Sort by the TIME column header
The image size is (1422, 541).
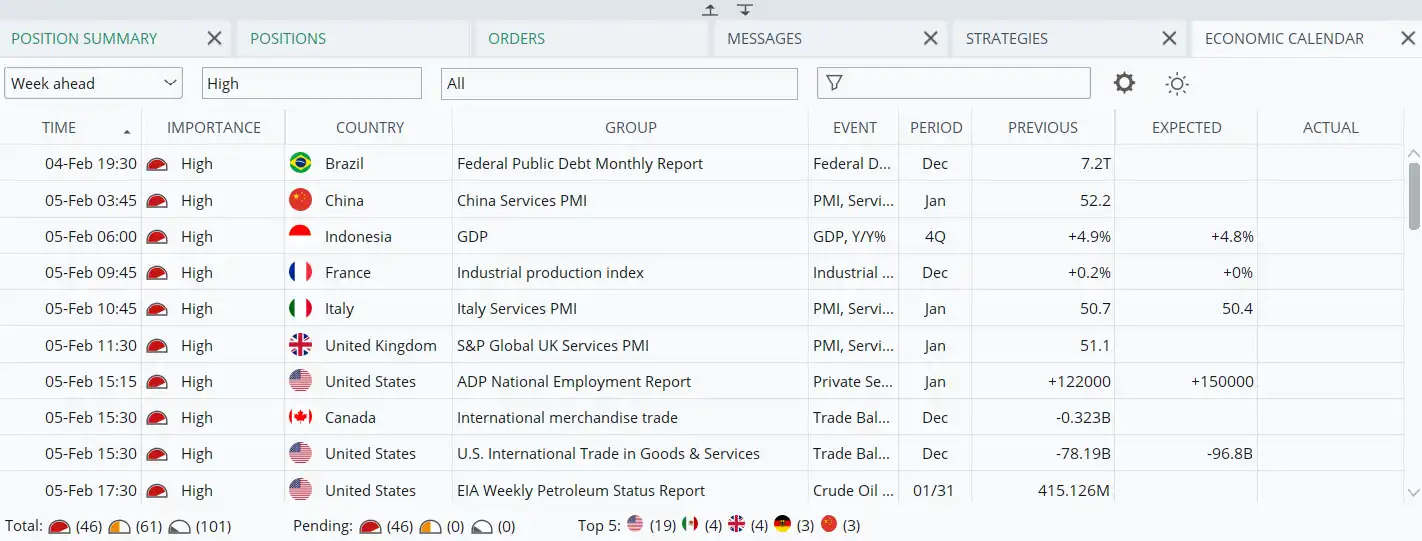(x=59, y=127)
